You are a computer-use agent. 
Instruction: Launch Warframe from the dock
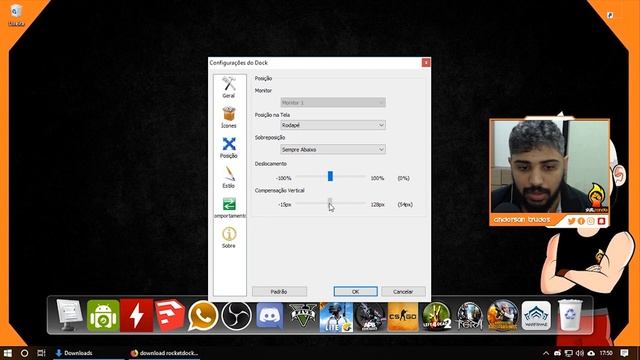click(536, 316)
